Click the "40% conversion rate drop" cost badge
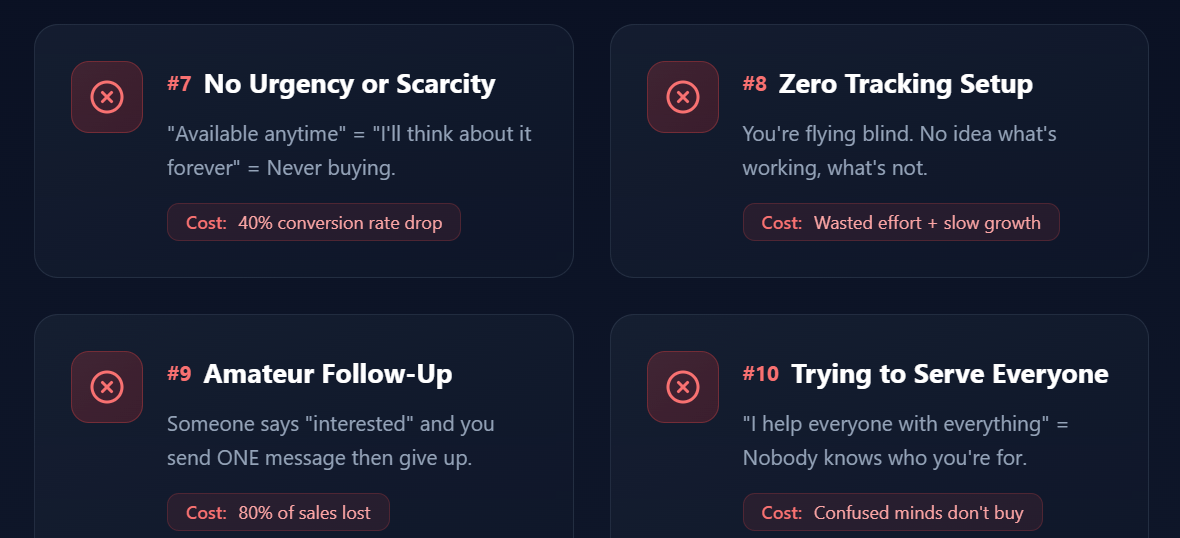The width and height of the screenshot is (1180, 538). [x=314, y=222]
